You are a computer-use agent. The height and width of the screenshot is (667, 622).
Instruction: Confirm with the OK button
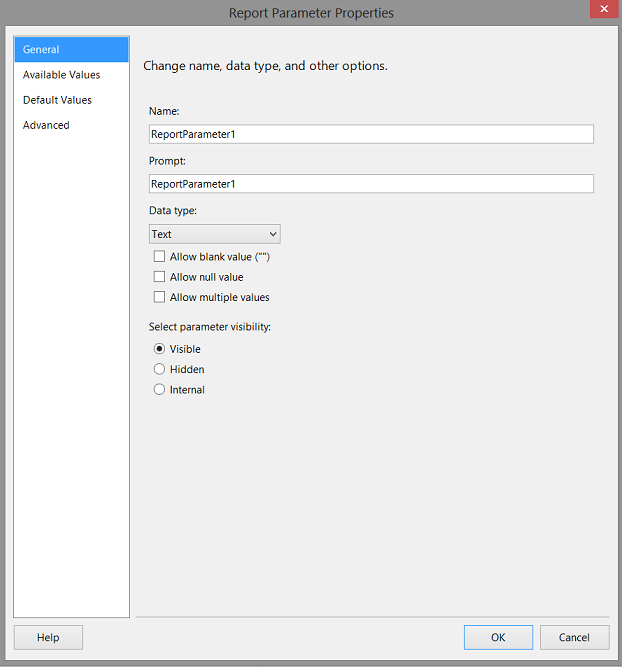coord(498,637)
